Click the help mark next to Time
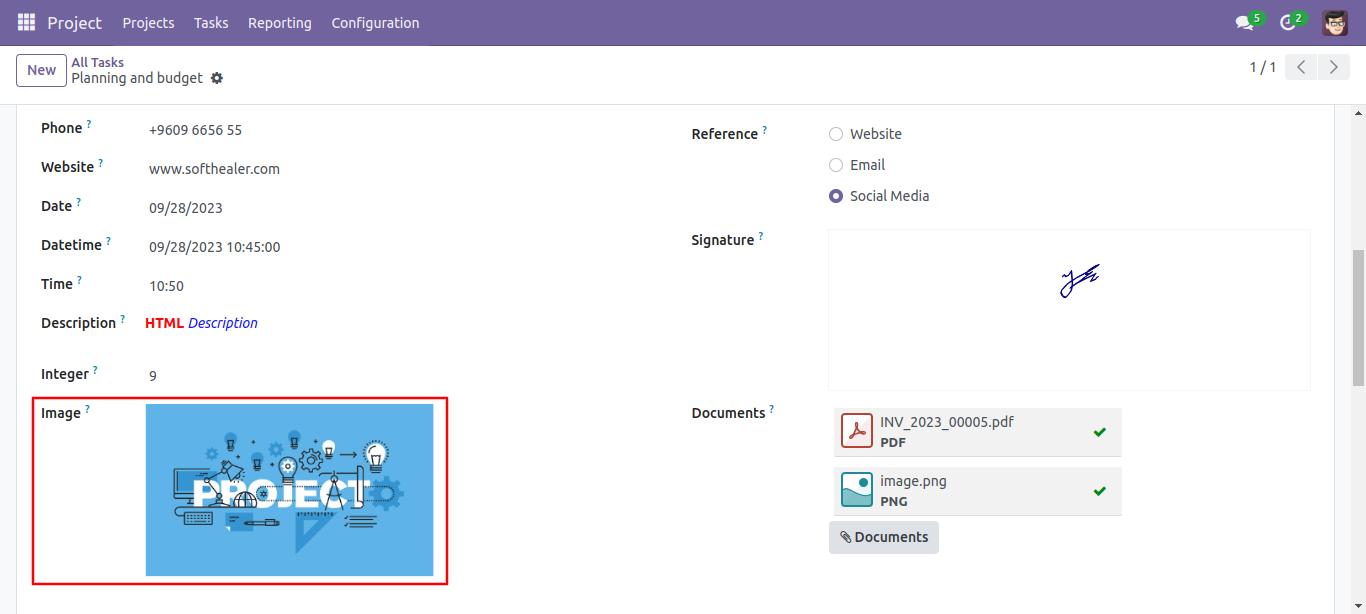 tap(79, 280)
